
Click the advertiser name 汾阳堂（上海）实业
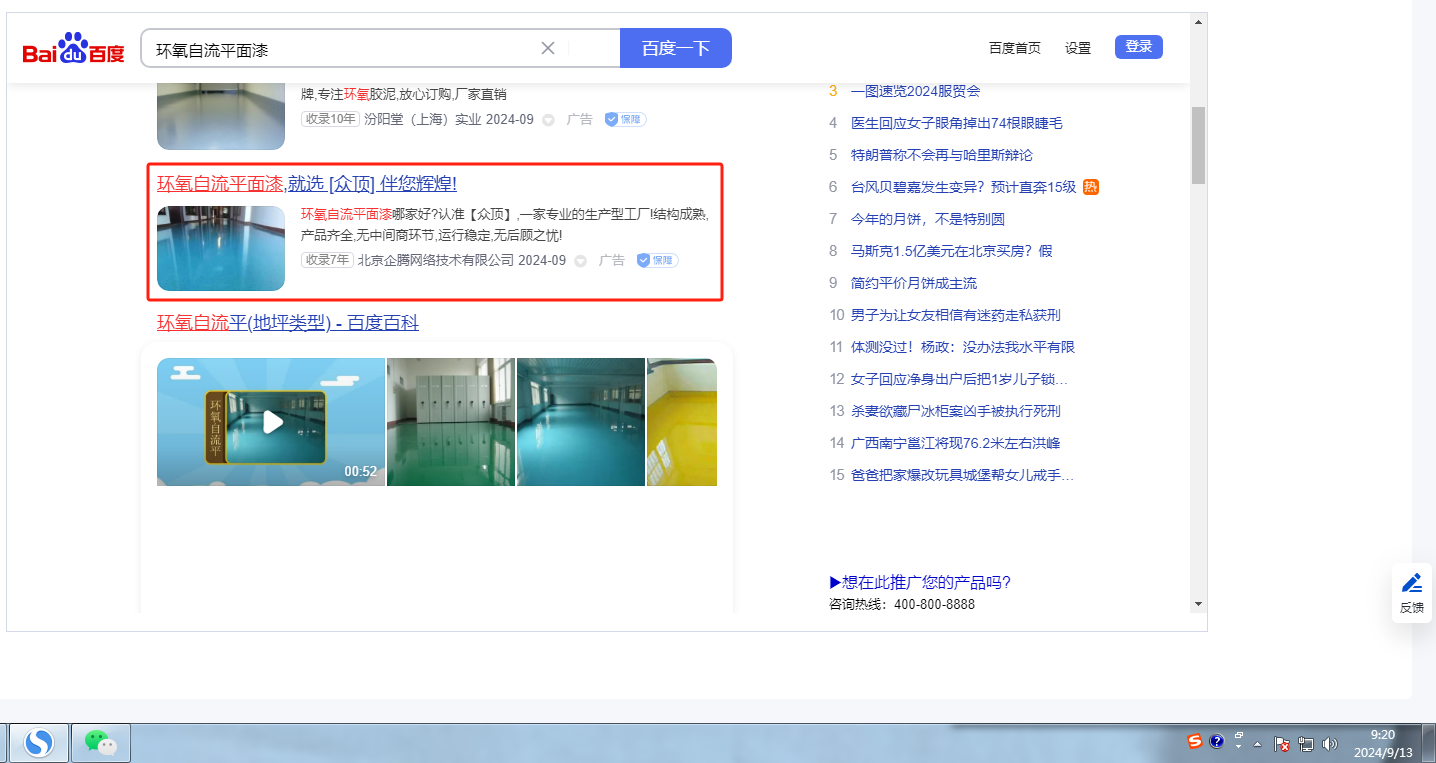tap(423, 119)
